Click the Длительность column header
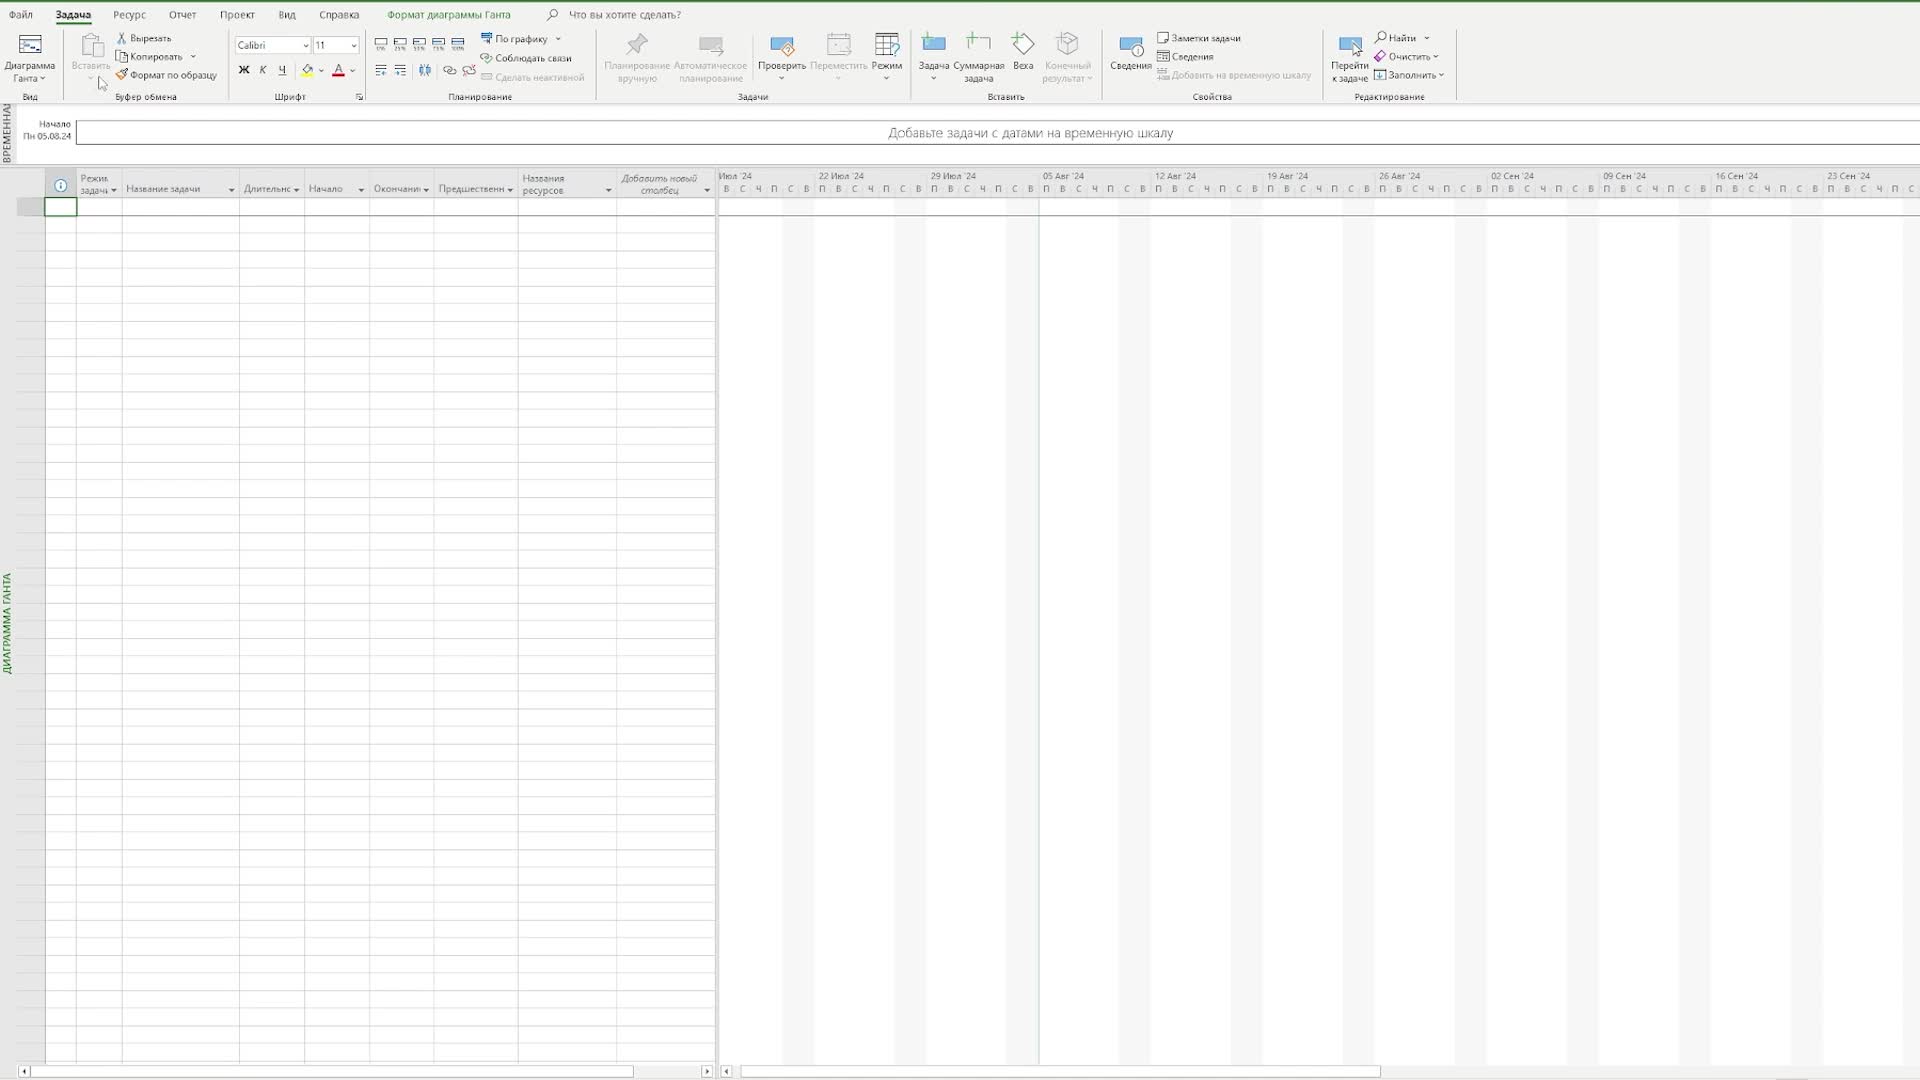This screenshot has height=1080, width=1920. tap(271, 184)
